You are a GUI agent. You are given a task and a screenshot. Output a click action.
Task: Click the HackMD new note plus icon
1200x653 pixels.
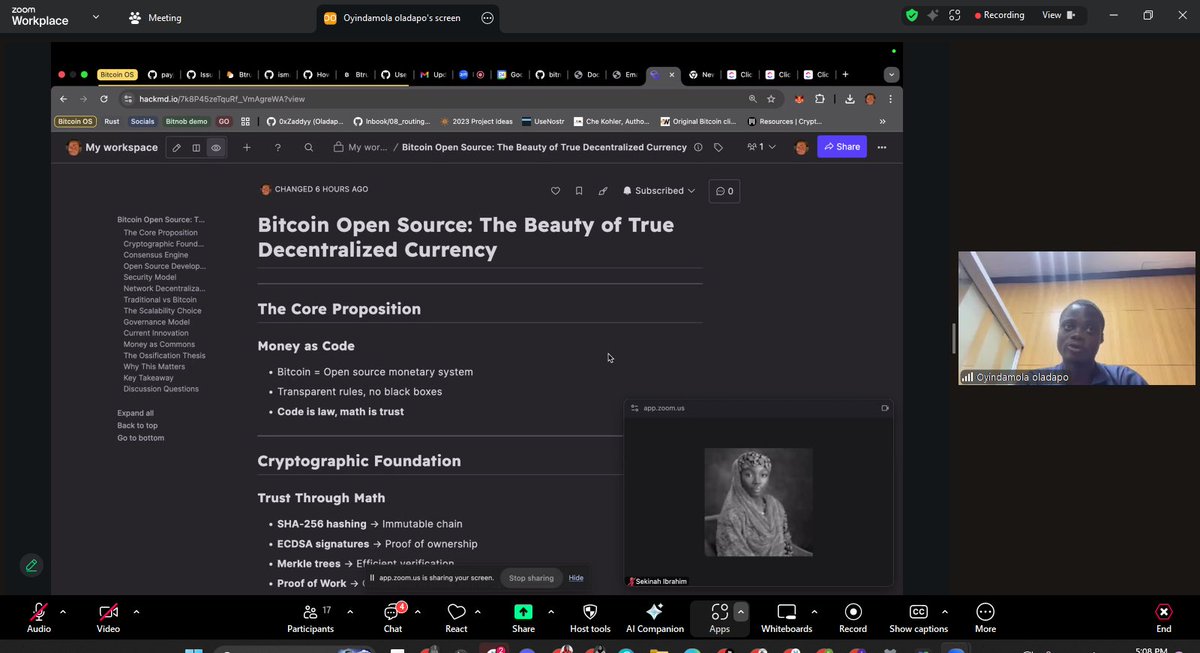[x=247, y=147]
